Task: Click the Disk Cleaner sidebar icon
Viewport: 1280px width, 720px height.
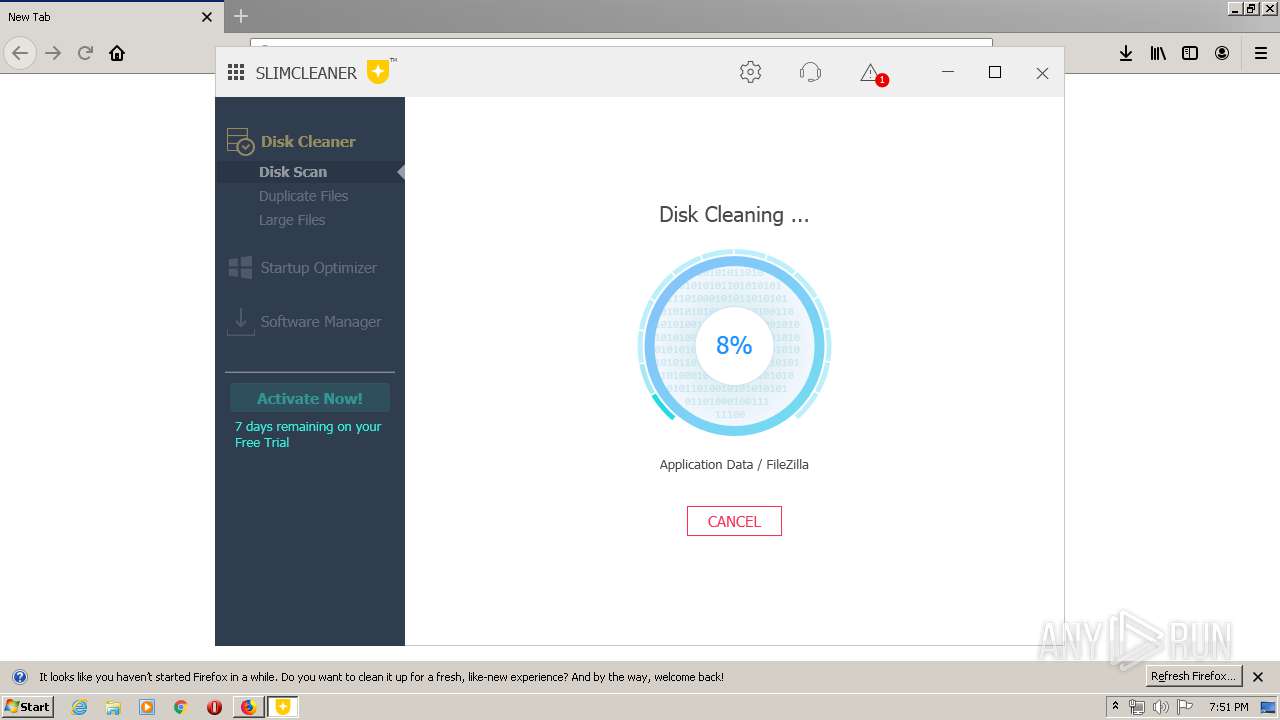Action: pos(240,142)
